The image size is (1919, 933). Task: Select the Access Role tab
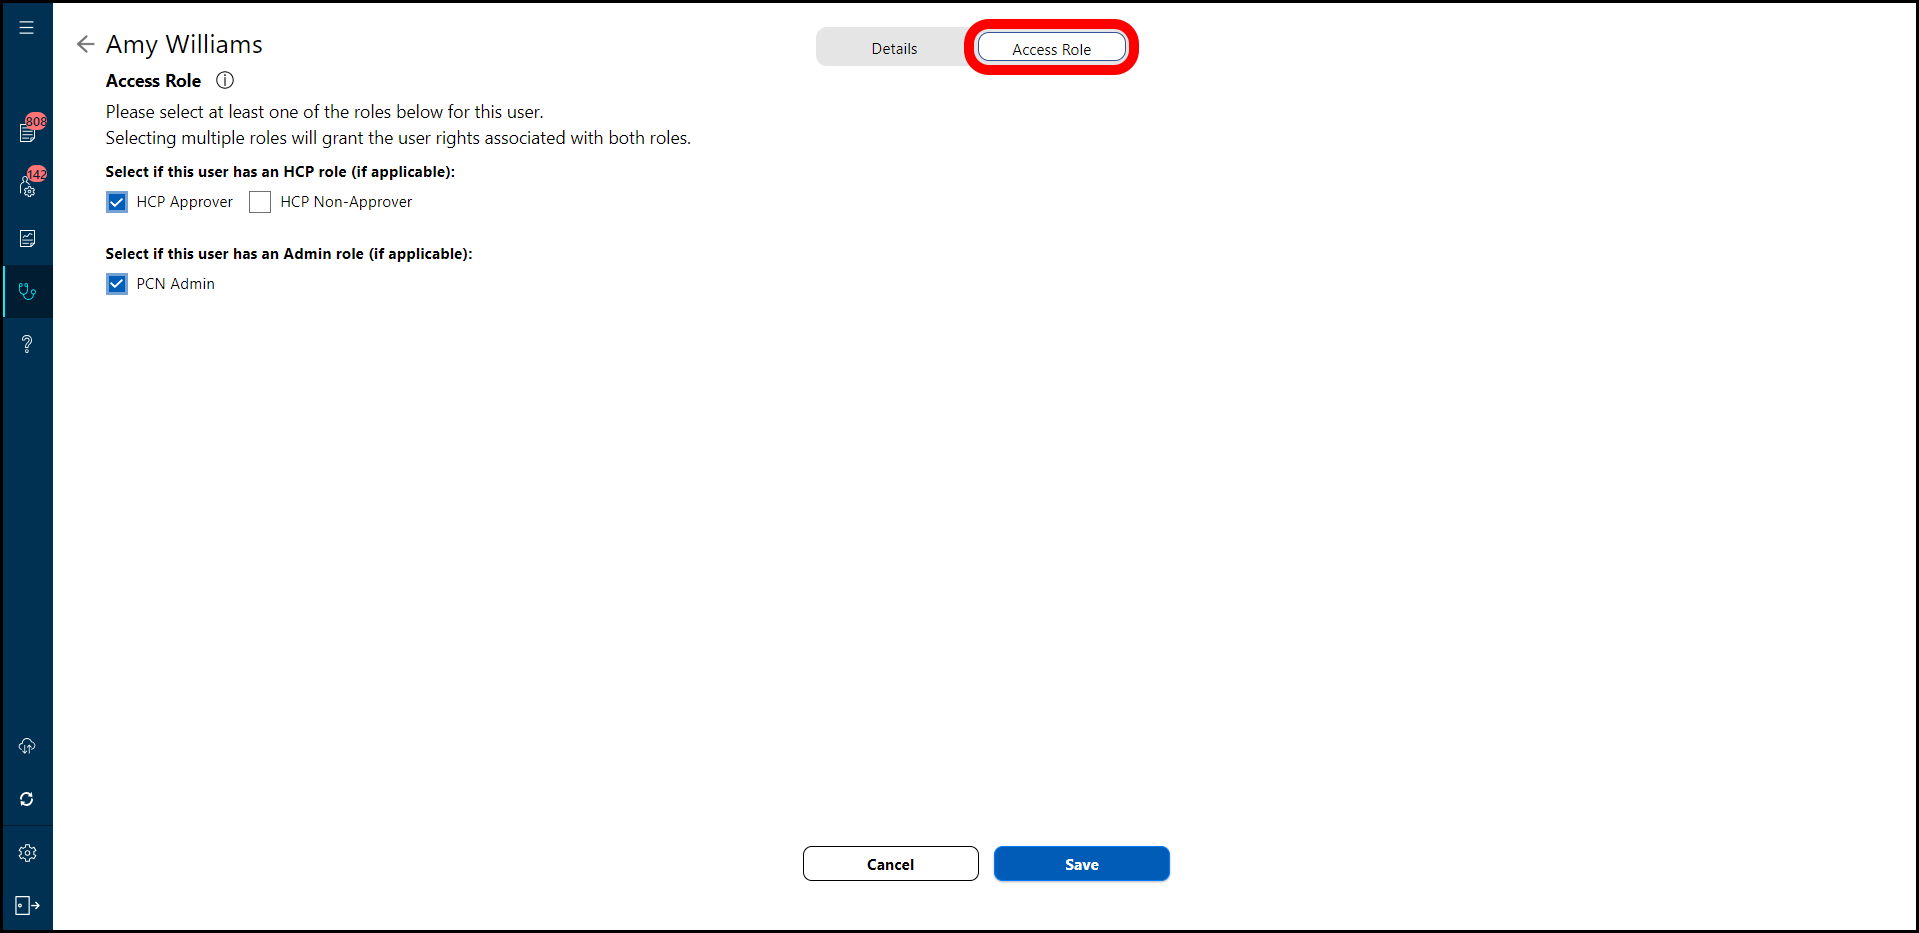1051,49
